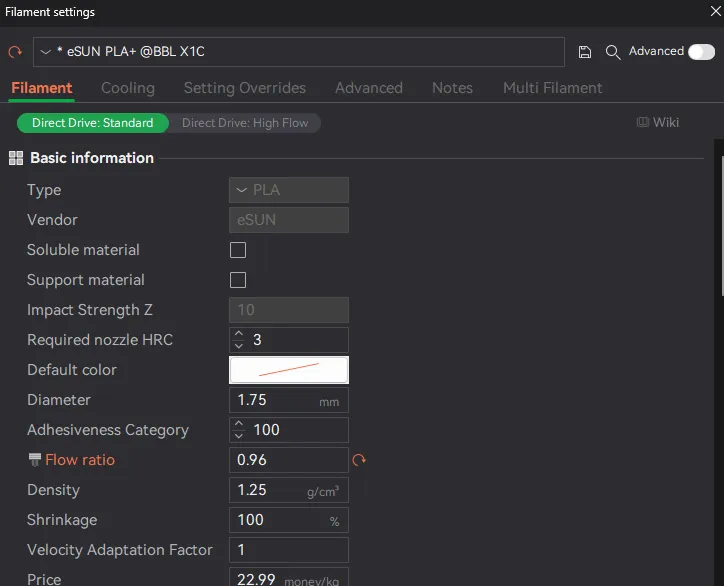Screen dimensions: 724x586
Task: Enable the Support material checkbox
Action: (238, 280)
